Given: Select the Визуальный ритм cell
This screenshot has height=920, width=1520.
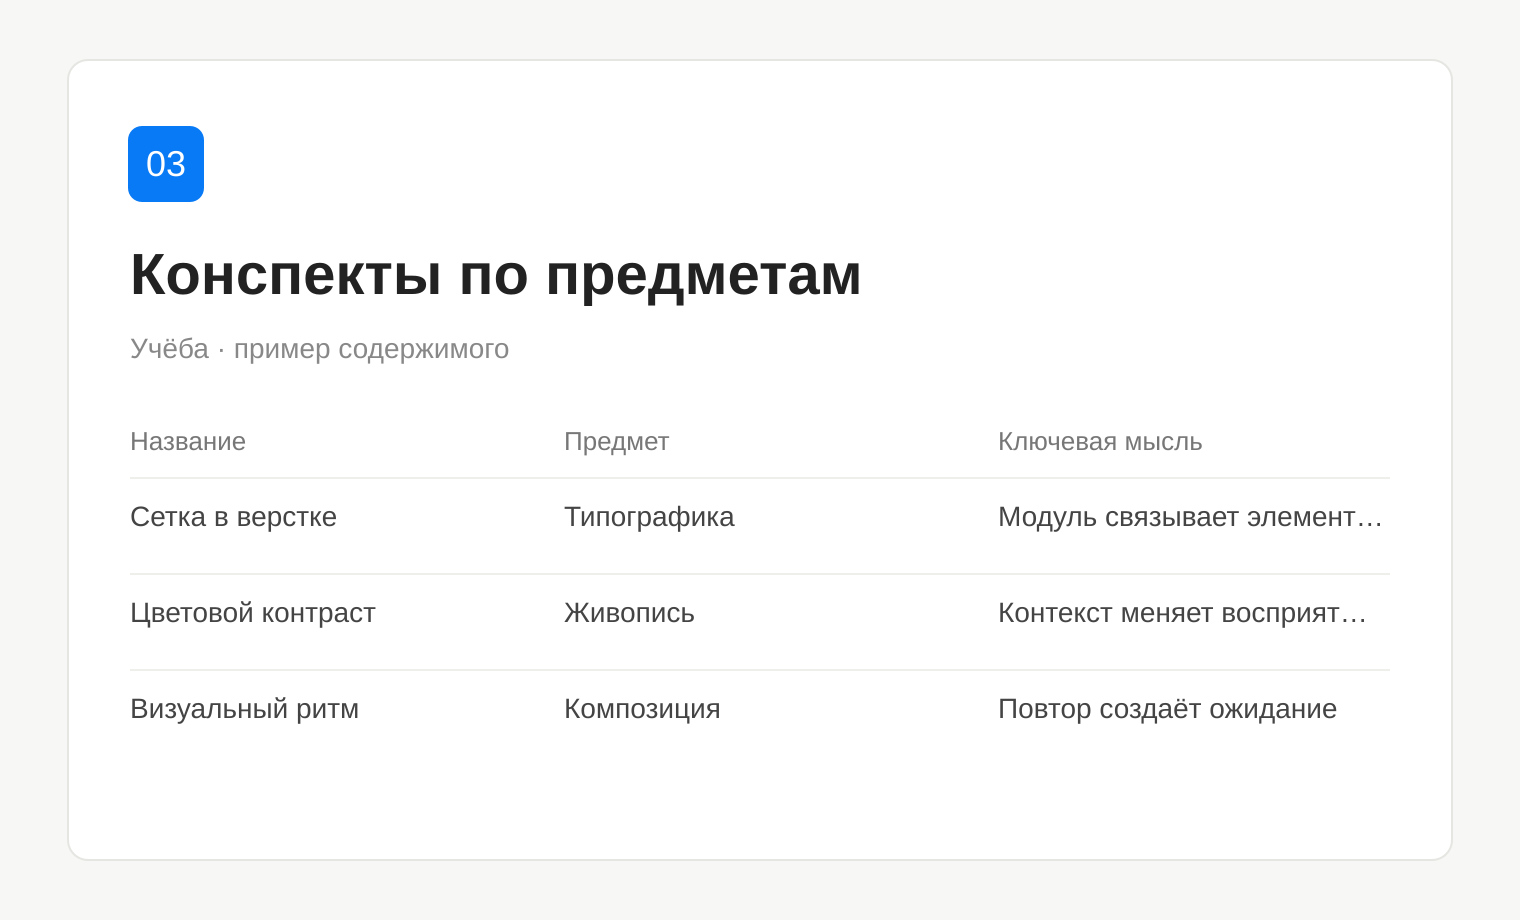Looking at the screenshot, I should point(245,708).
